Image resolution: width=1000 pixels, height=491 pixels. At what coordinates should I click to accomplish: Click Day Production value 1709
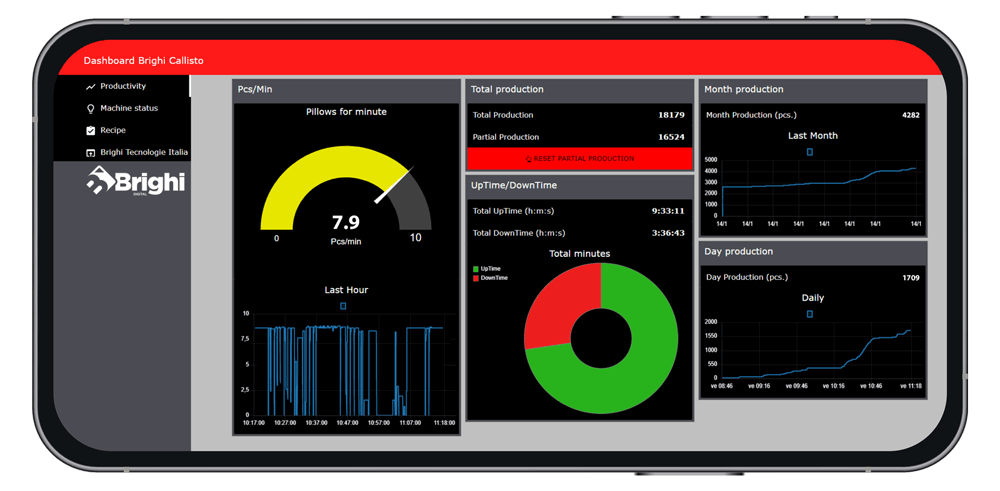pos(911,277)
